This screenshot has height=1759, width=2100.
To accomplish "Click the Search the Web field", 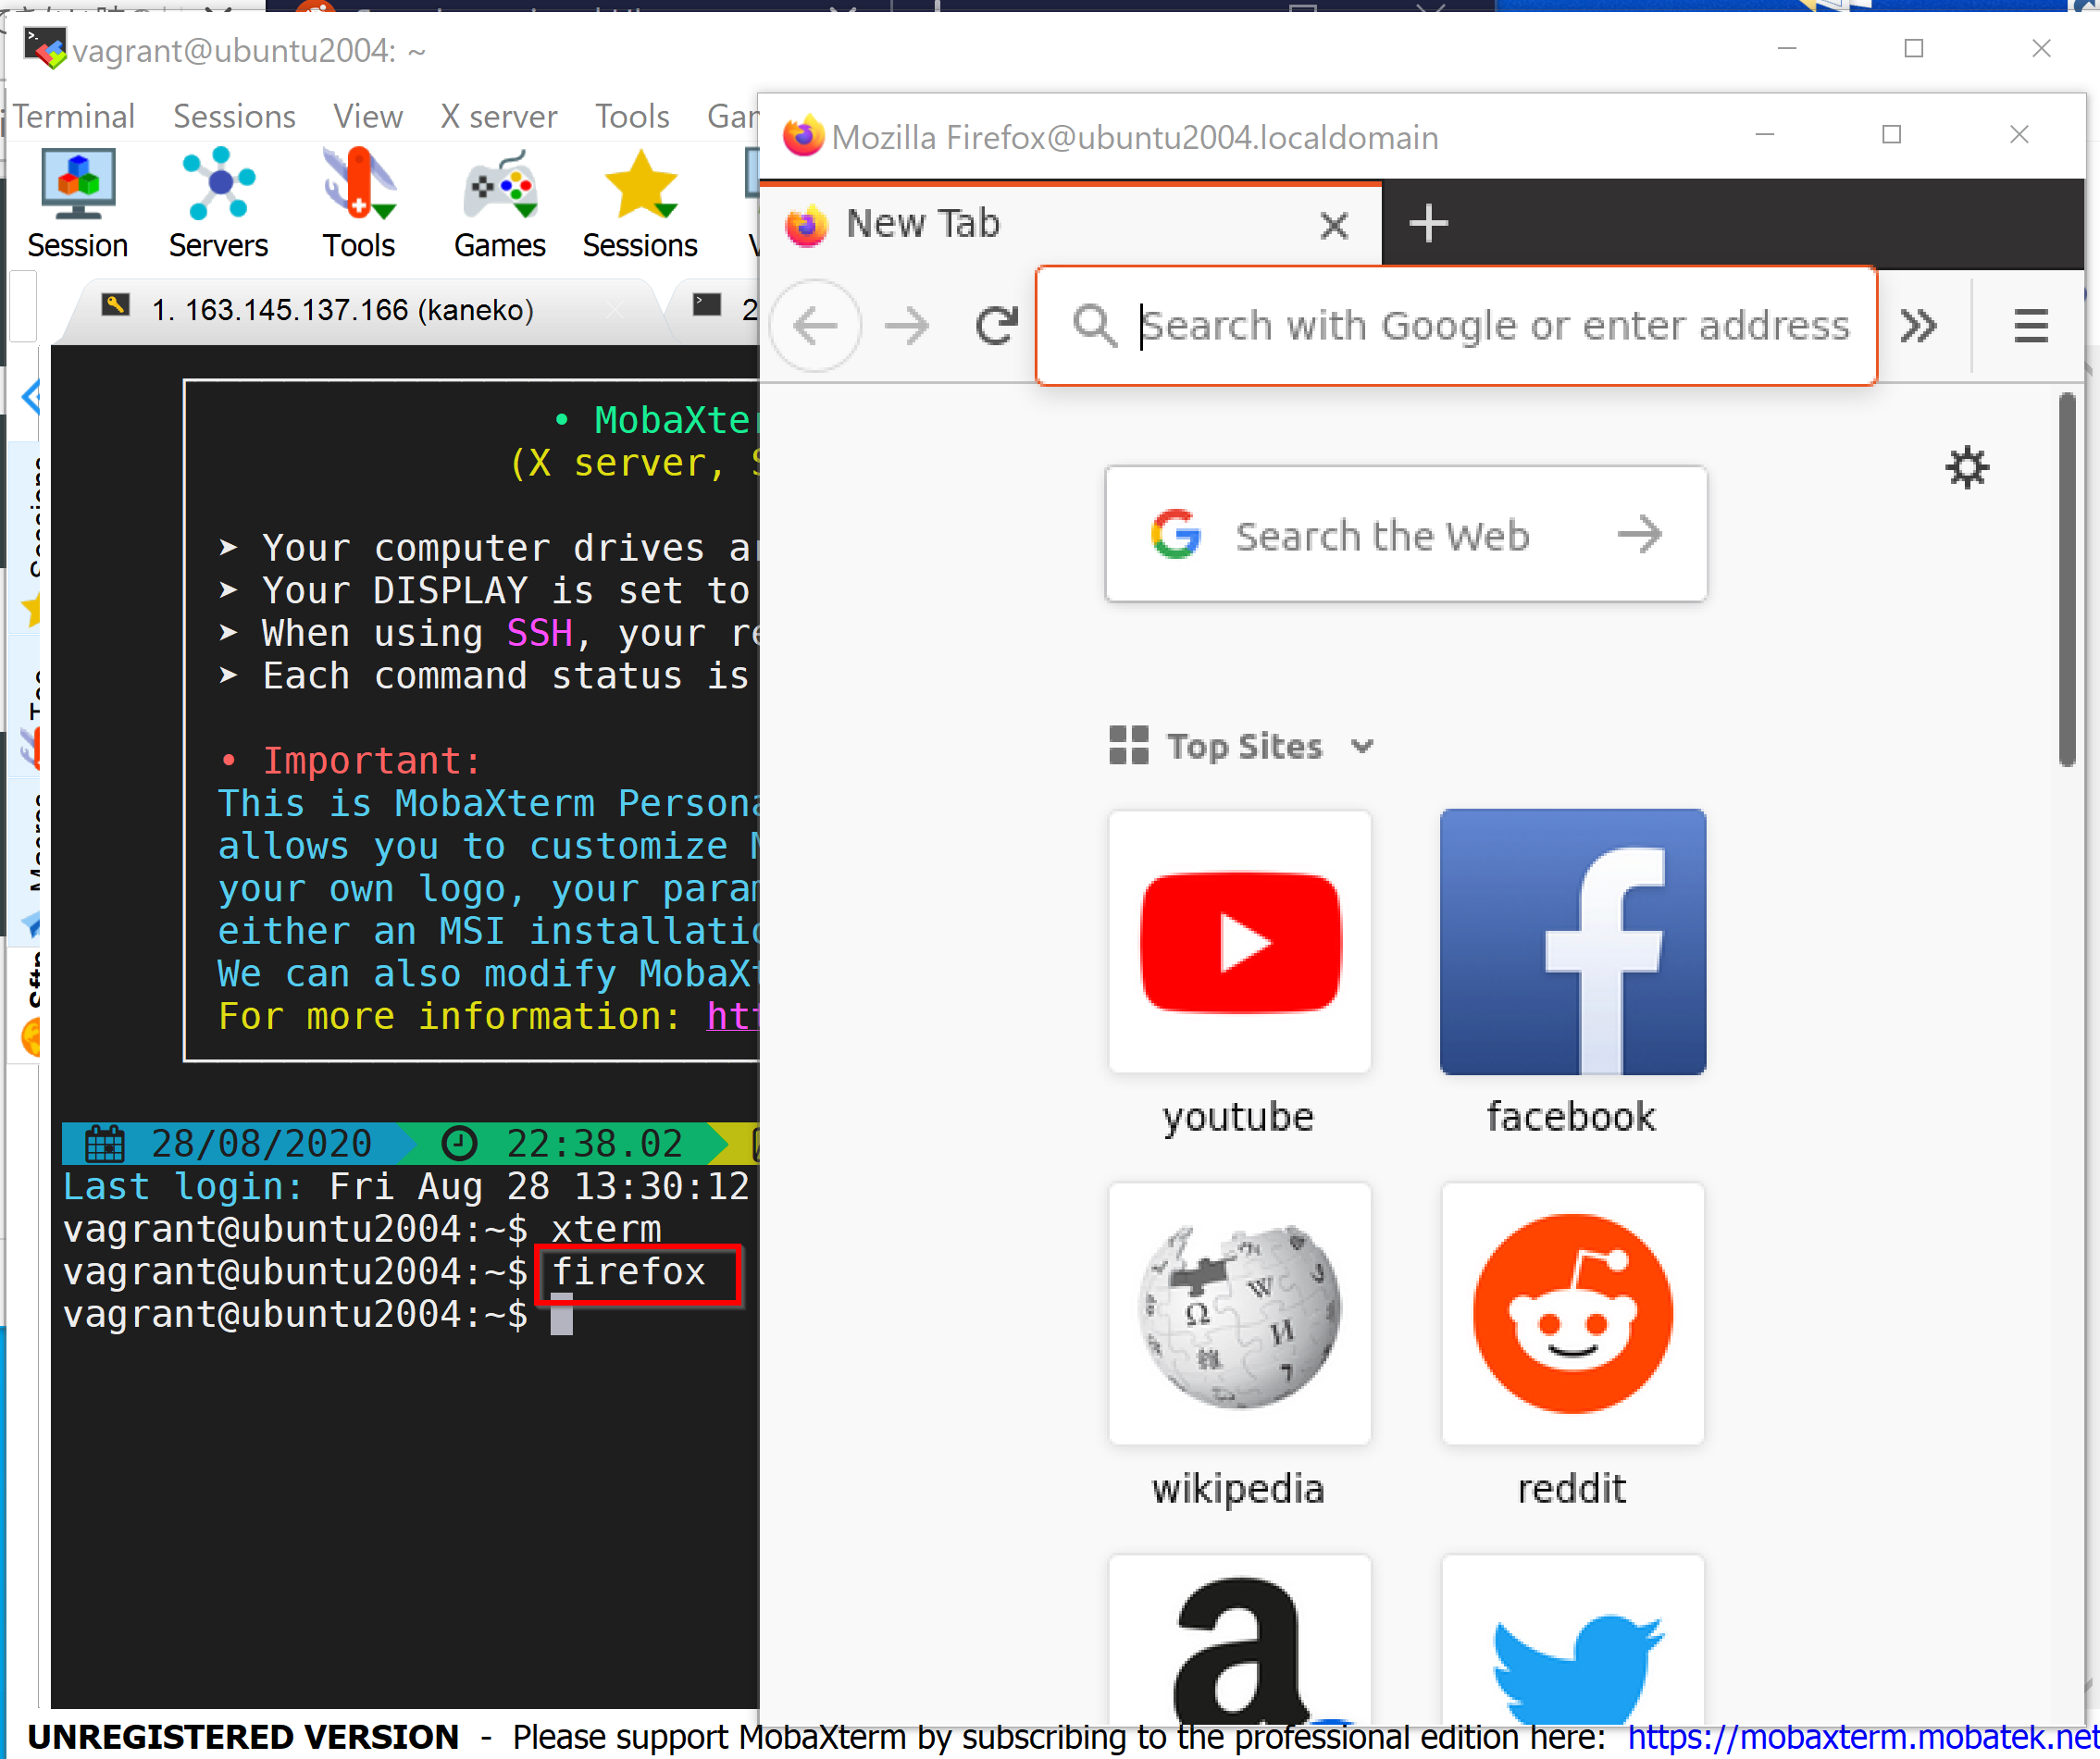I will point(1405,534).
